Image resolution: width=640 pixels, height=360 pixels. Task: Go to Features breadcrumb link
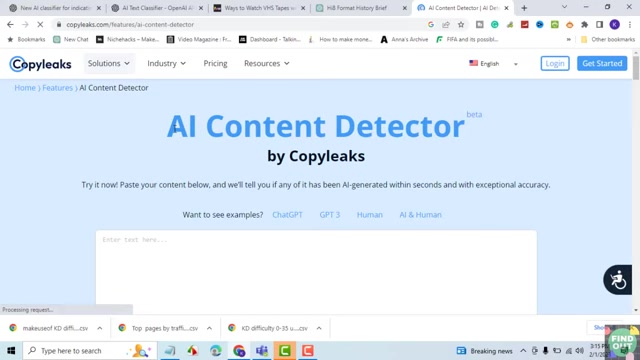[x=58, y=88]
